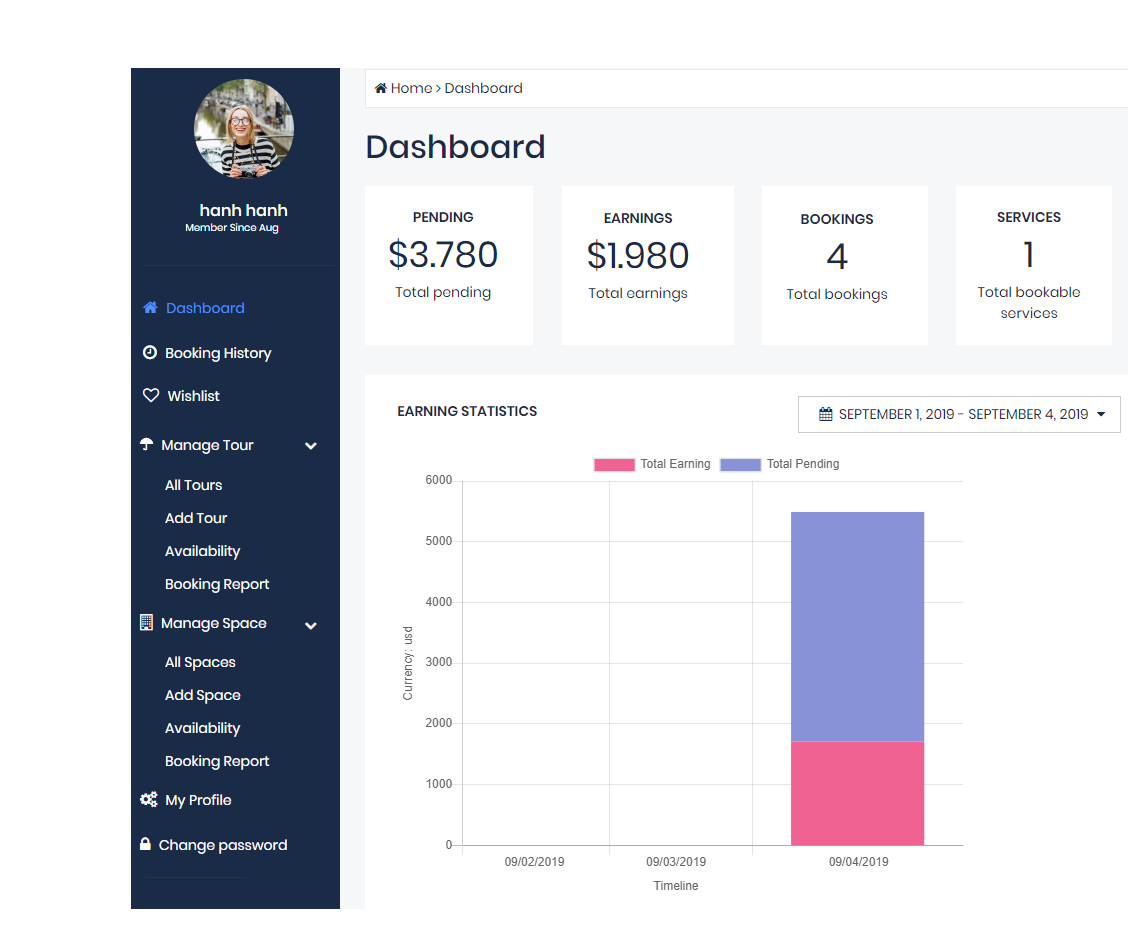This screenshot has width=1128, height=942.
Task: Collapse the Manage Tour chevron
Action: [311, 446]
